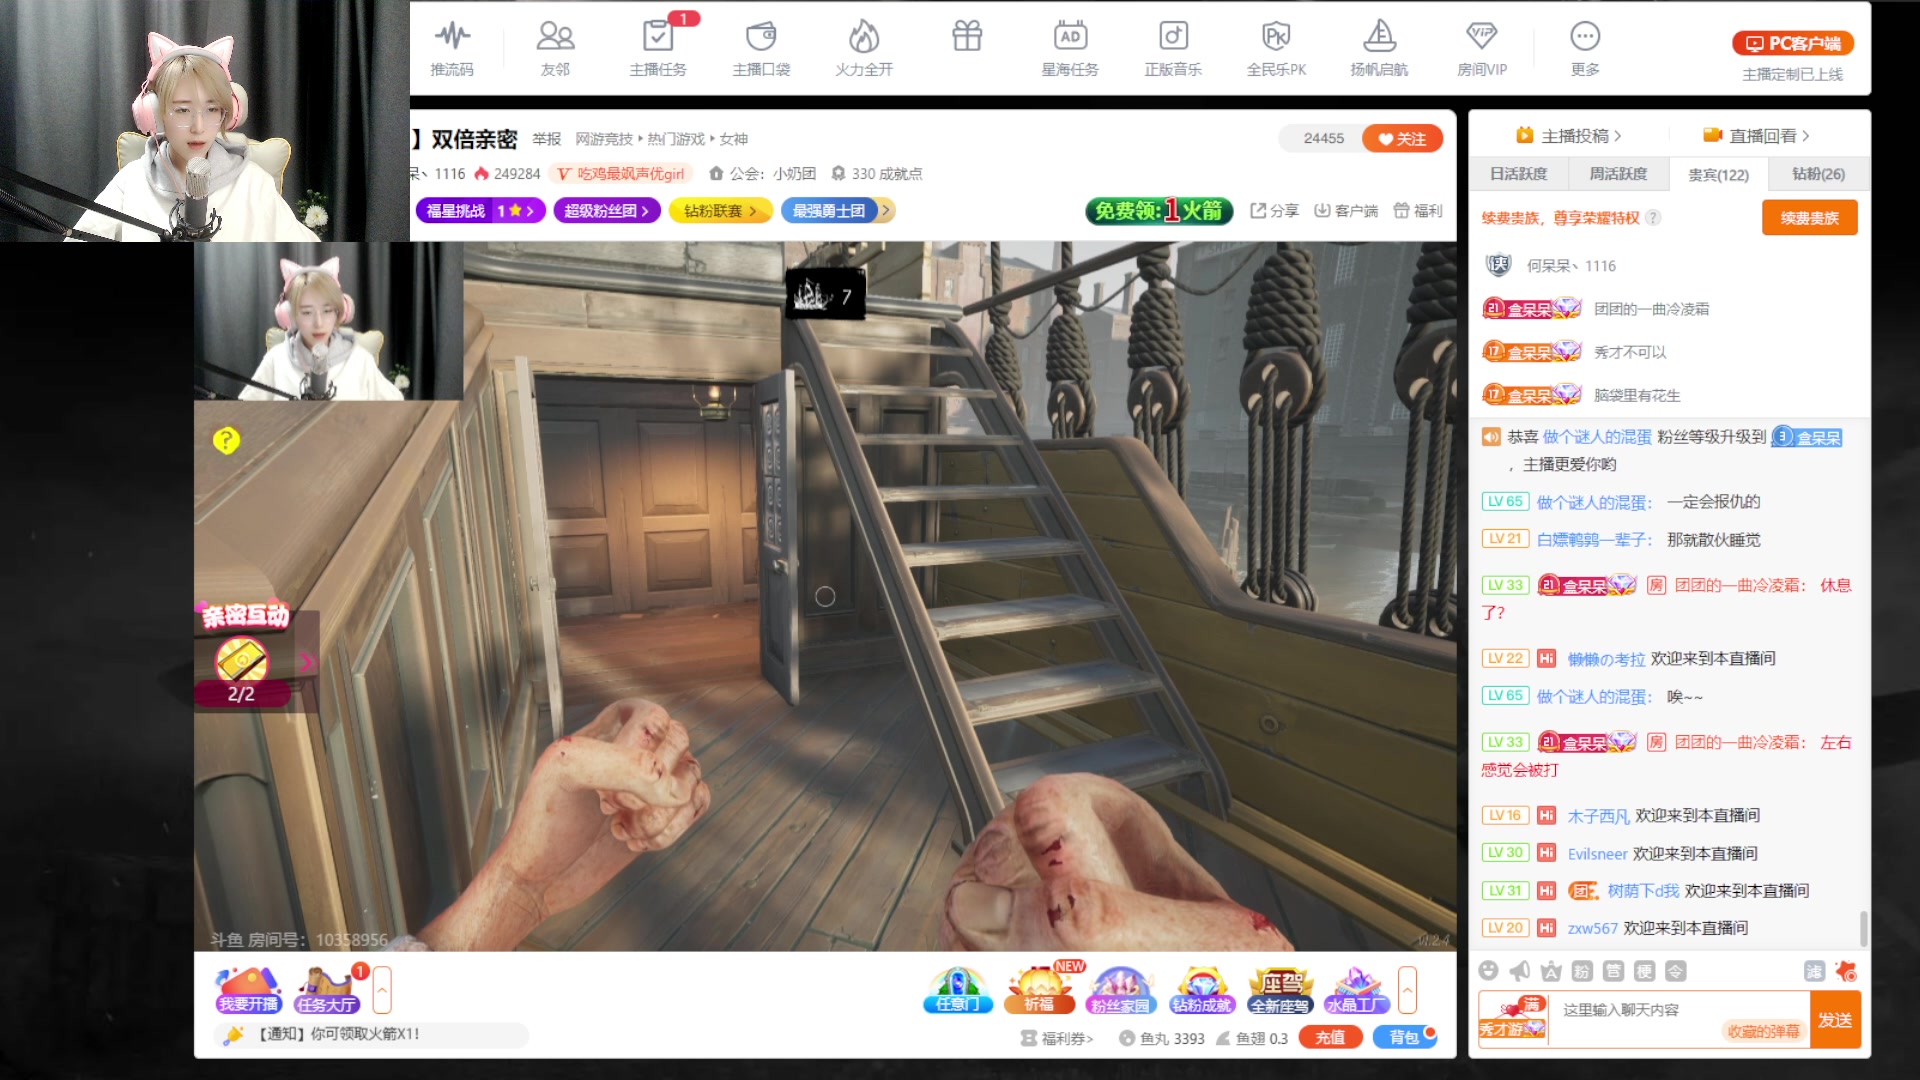The image size is (1920, 1080).
Task: Click the red star icon beside filter
Action: click(x=1846, y=971)
